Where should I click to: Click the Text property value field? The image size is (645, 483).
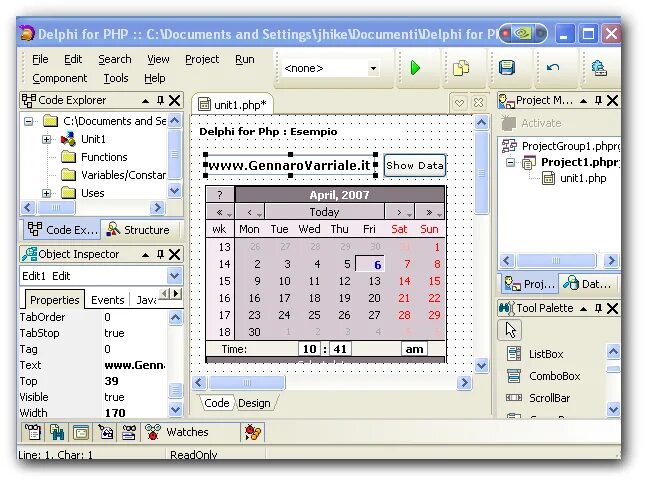[x=134, y=365]
